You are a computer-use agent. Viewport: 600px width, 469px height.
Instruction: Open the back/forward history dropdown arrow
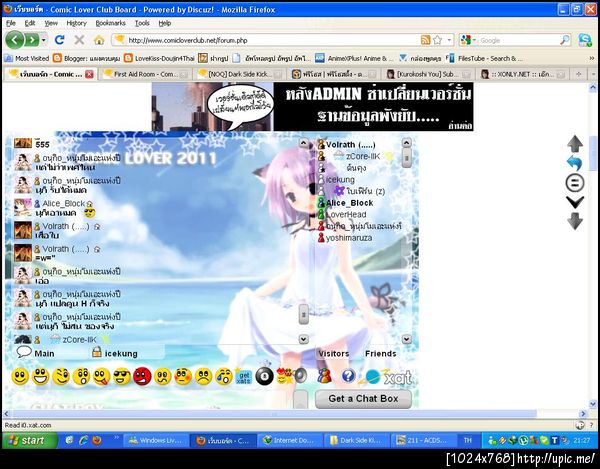pyautogui.click(x=44, y=40)
